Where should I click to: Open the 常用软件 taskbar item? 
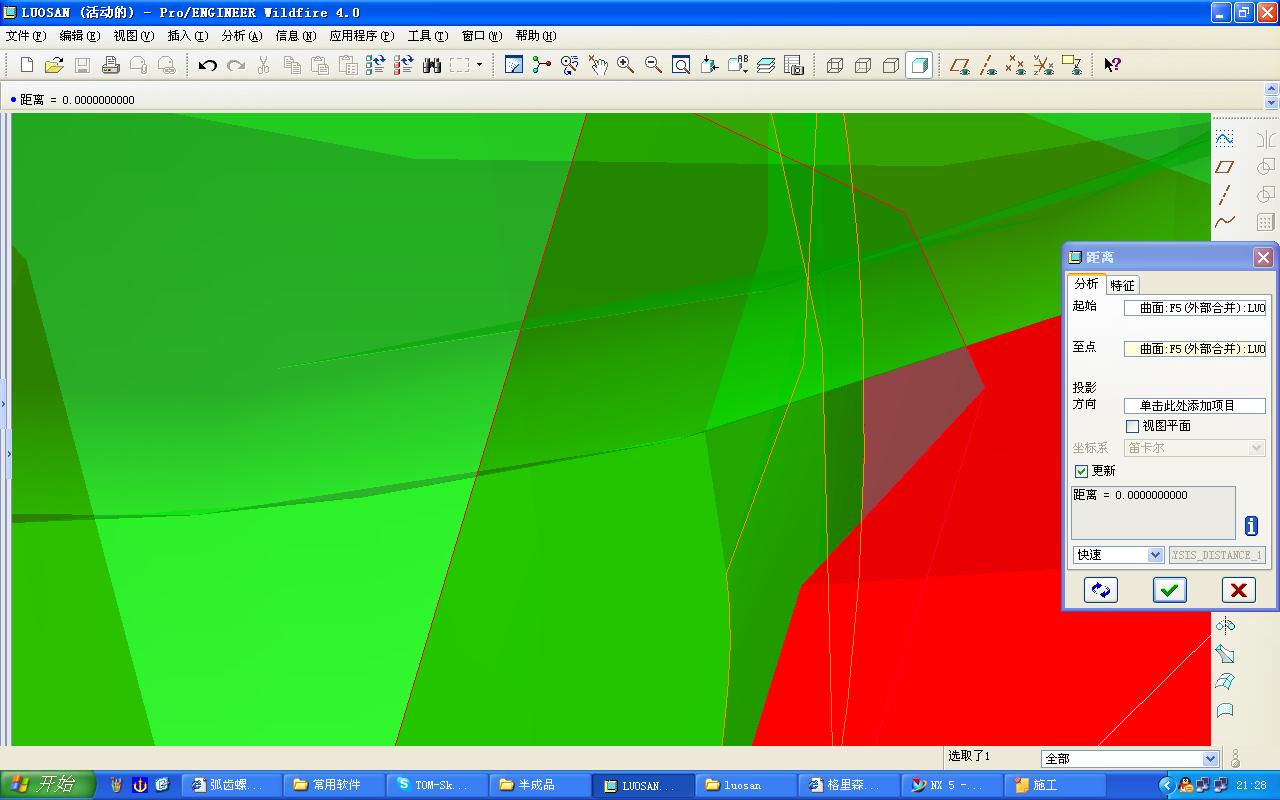[334, 785]
